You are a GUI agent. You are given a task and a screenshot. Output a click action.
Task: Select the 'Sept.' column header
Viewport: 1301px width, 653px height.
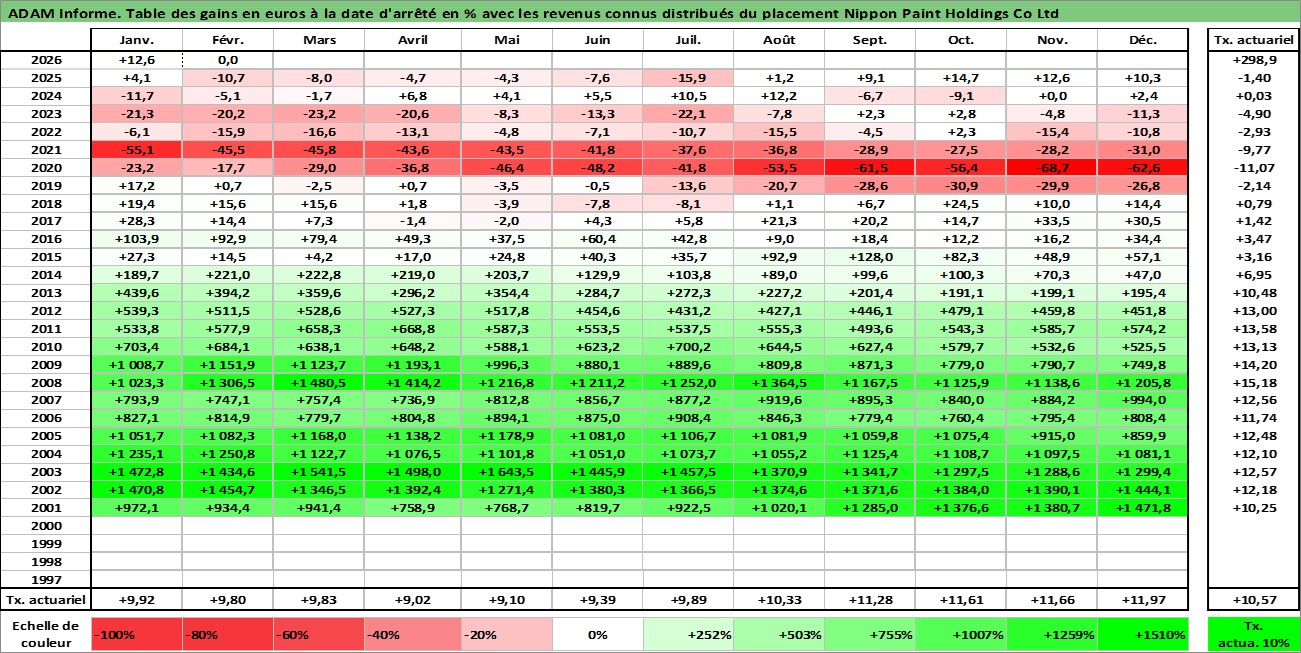click(870, 40)
